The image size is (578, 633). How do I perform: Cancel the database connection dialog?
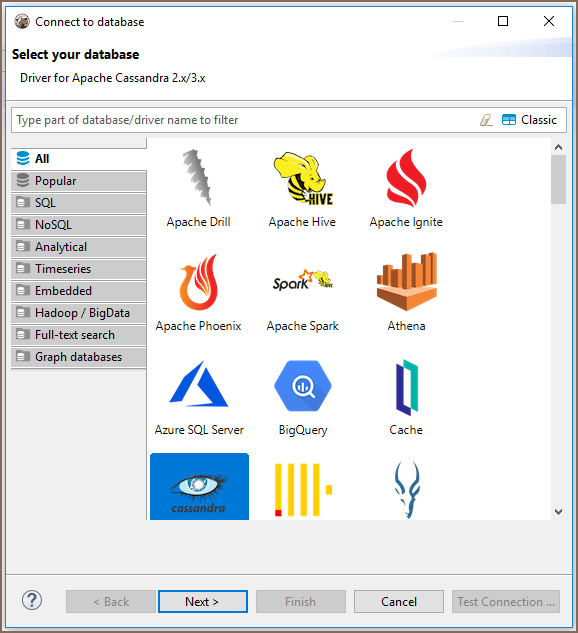click(399, 602)
